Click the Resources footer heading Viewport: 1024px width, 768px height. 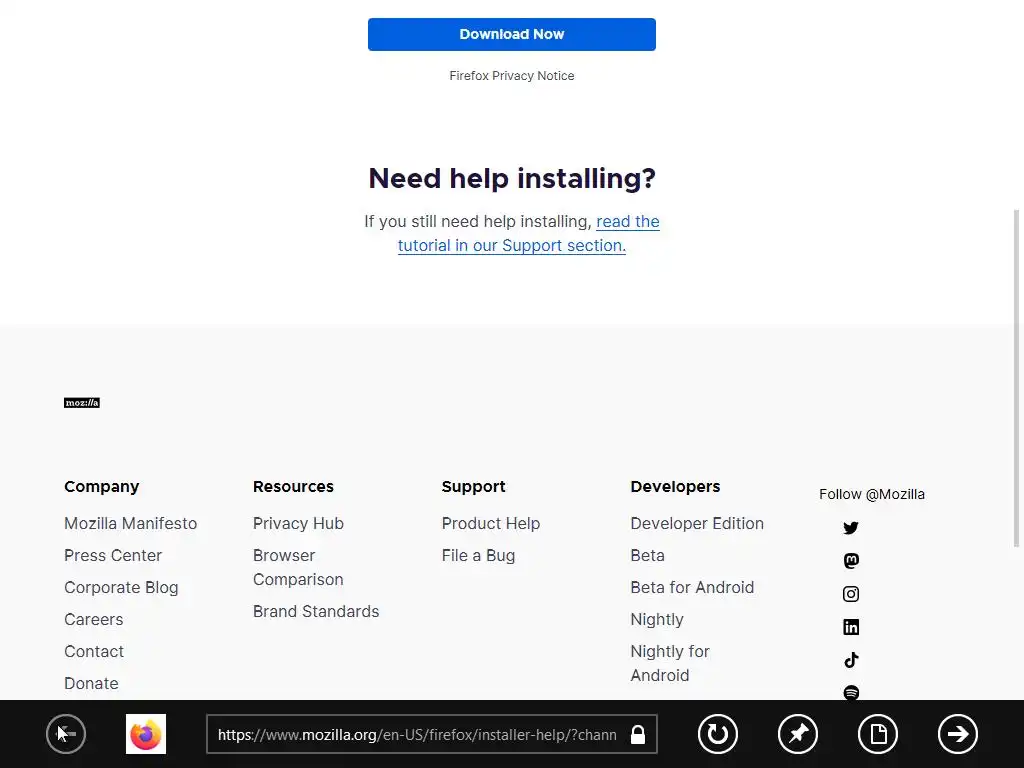click(x=293, y=487)
